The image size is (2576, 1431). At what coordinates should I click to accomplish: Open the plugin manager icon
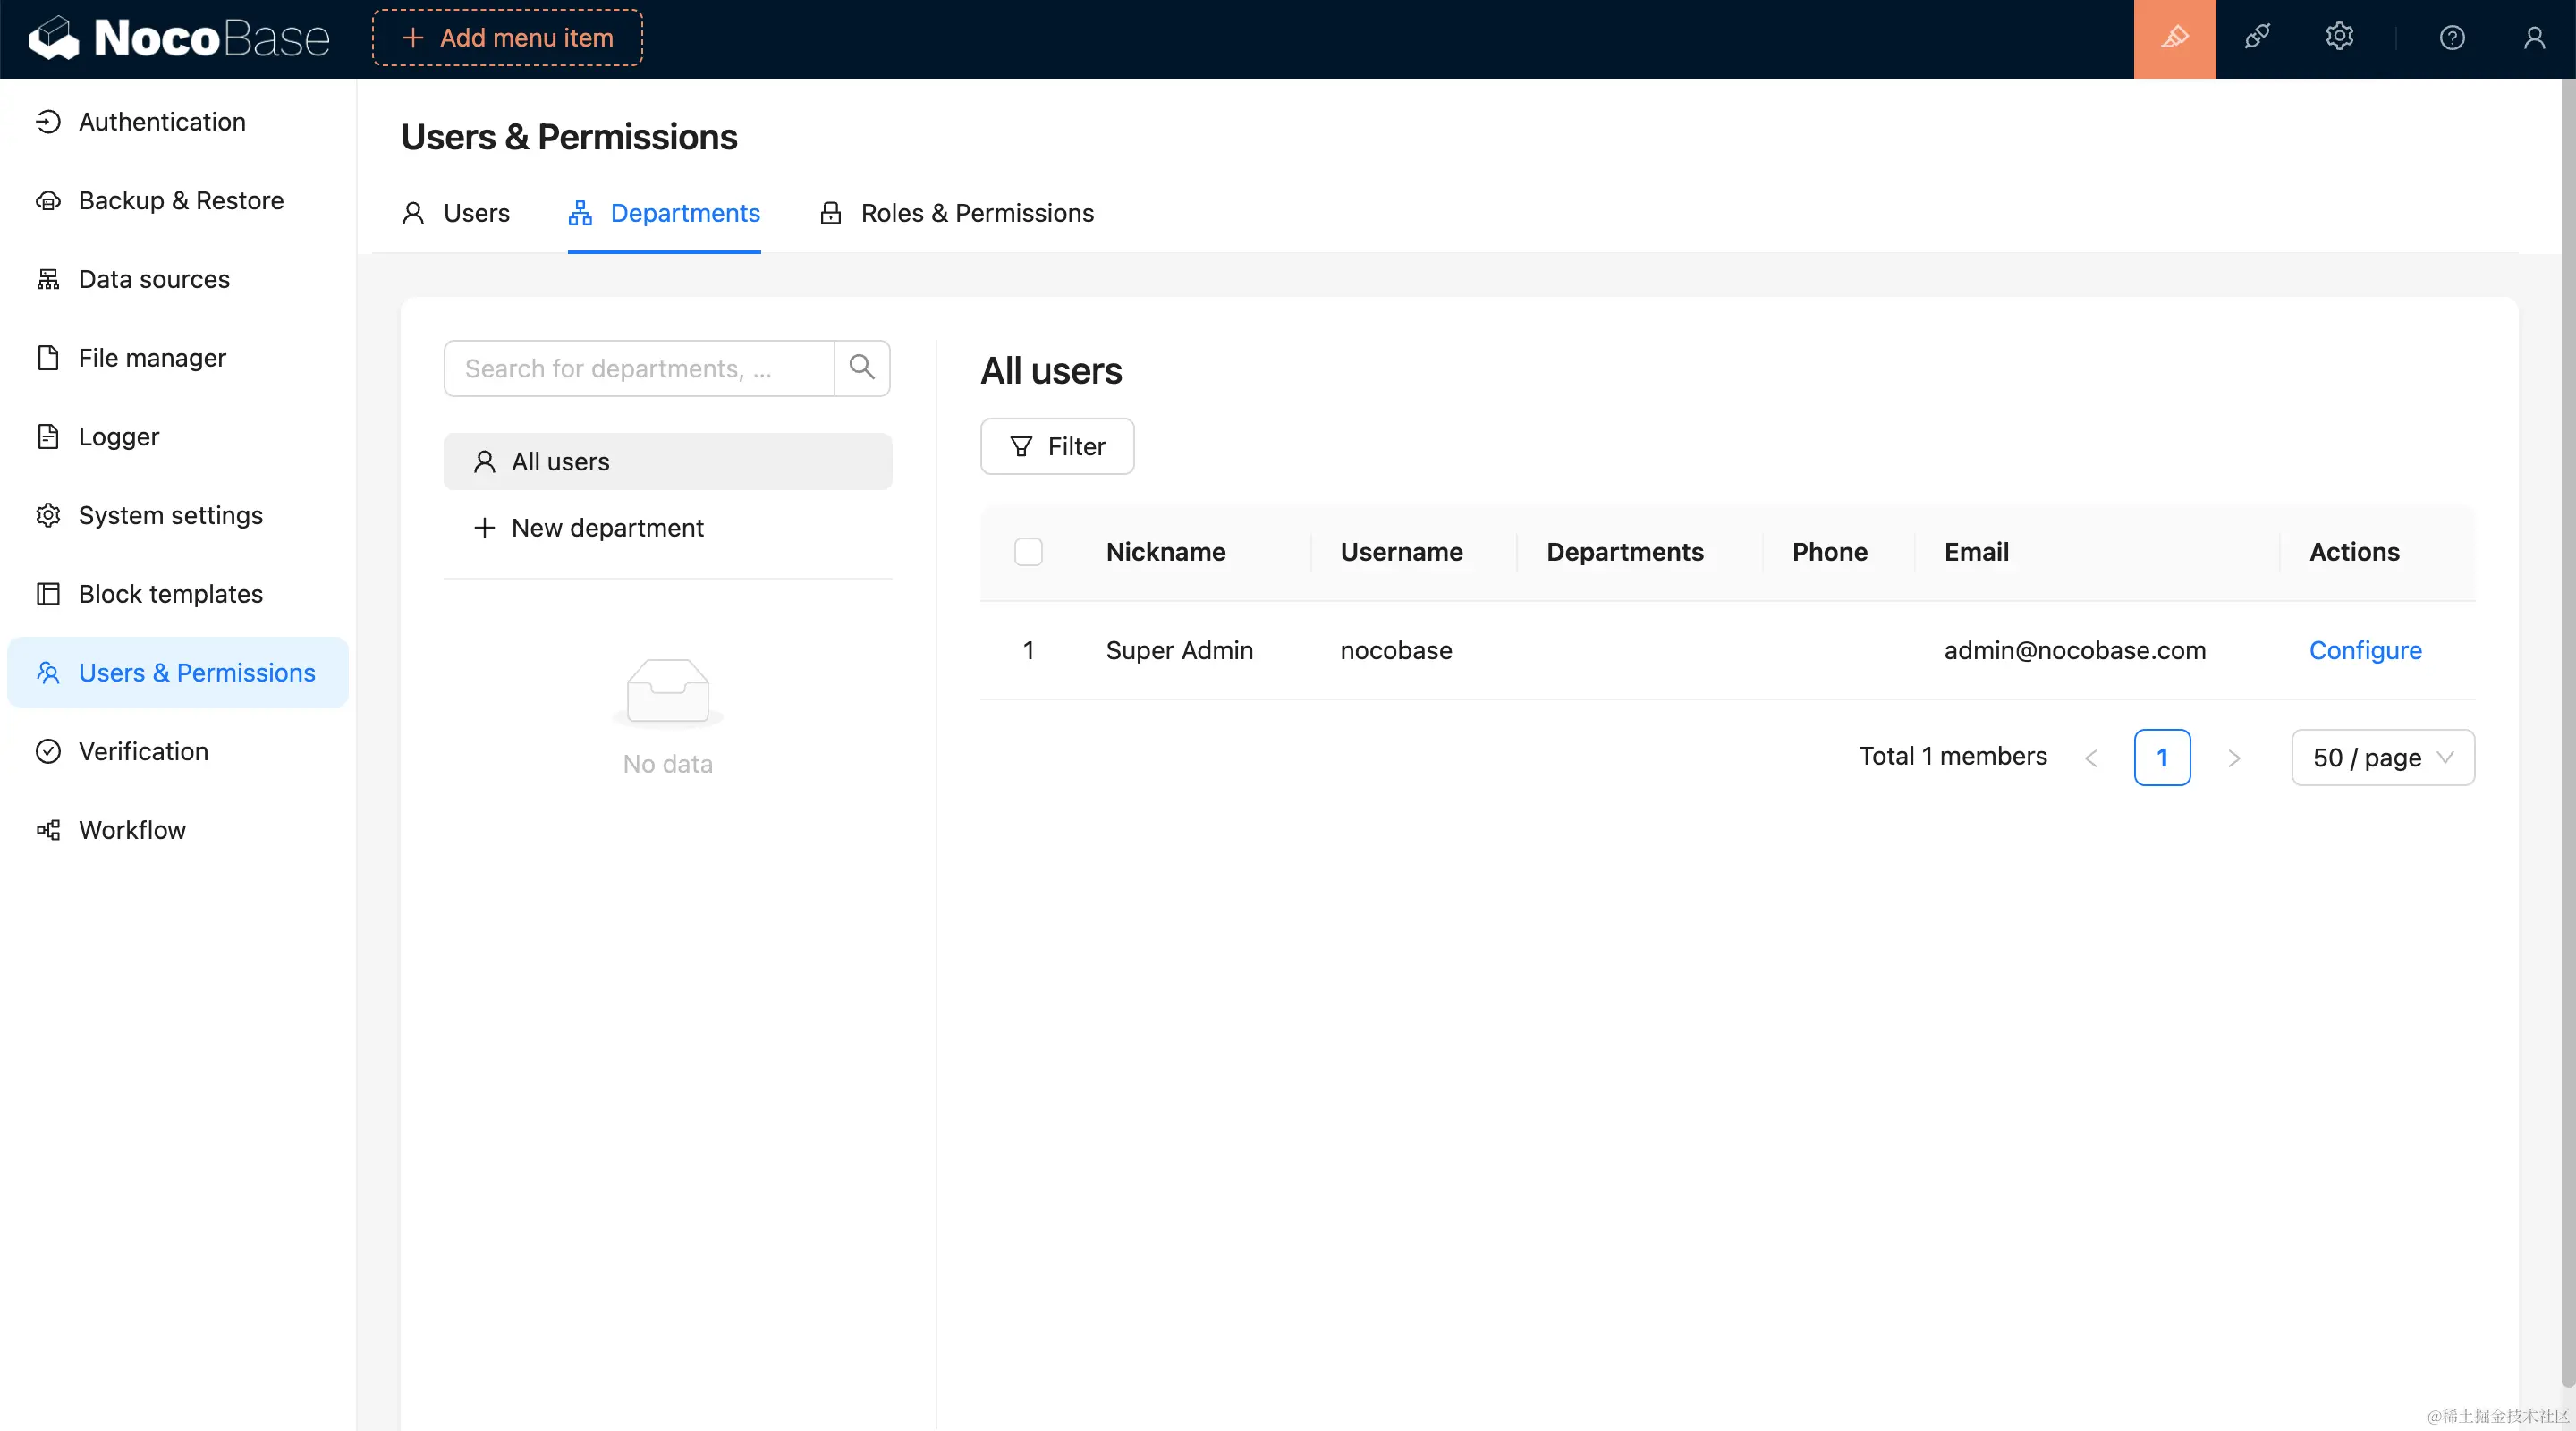click(x=2257, y=38)
